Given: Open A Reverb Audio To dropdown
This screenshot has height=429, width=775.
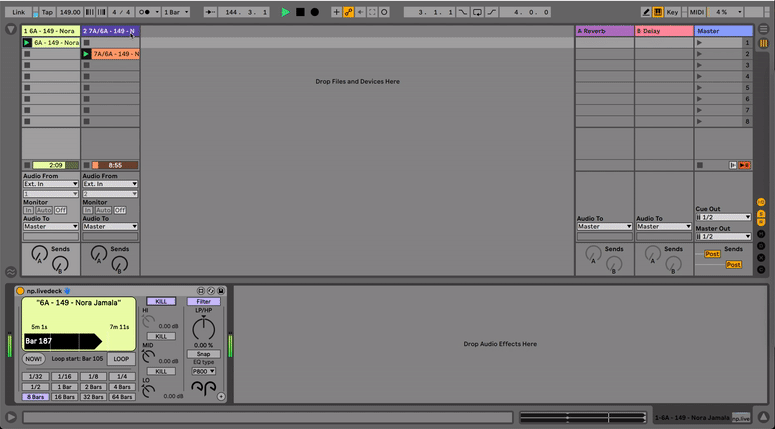Looking at the screenshot, I should coord(605,226).
